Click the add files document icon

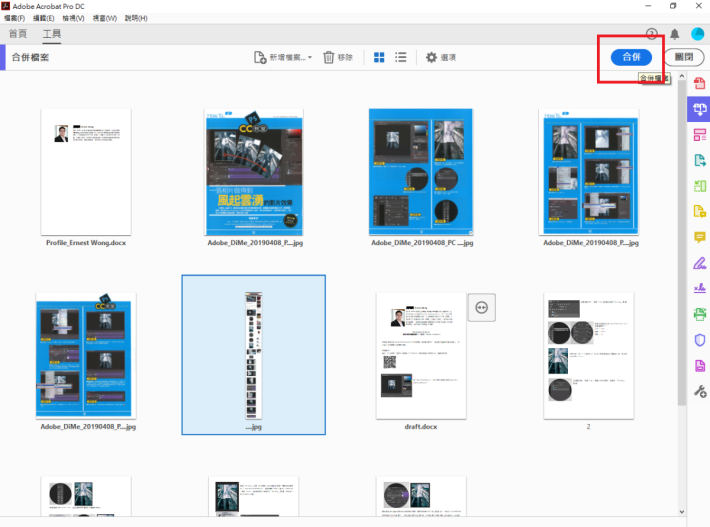click(260, 57)
